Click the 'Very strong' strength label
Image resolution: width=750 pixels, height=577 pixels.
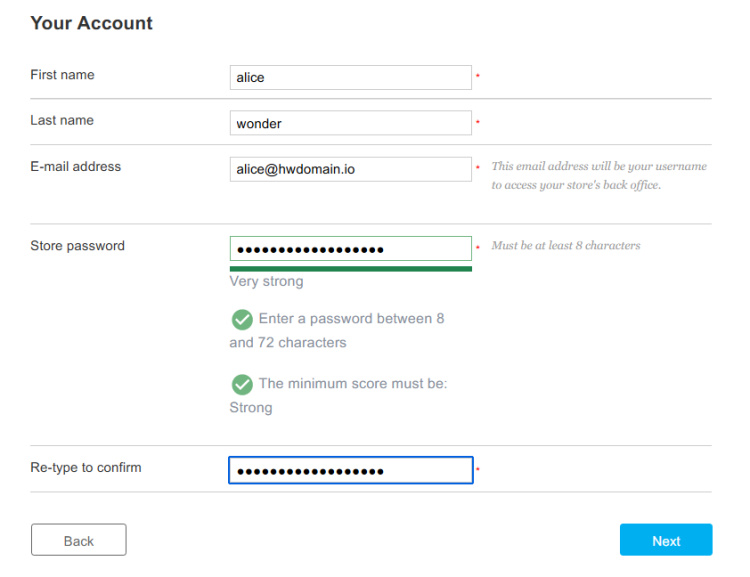point(266,281)
